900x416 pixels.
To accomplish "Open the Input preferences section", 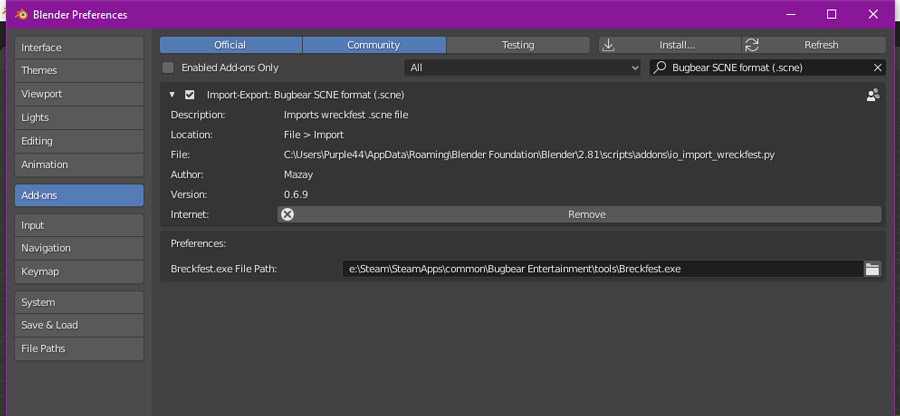I will [79, 226].
